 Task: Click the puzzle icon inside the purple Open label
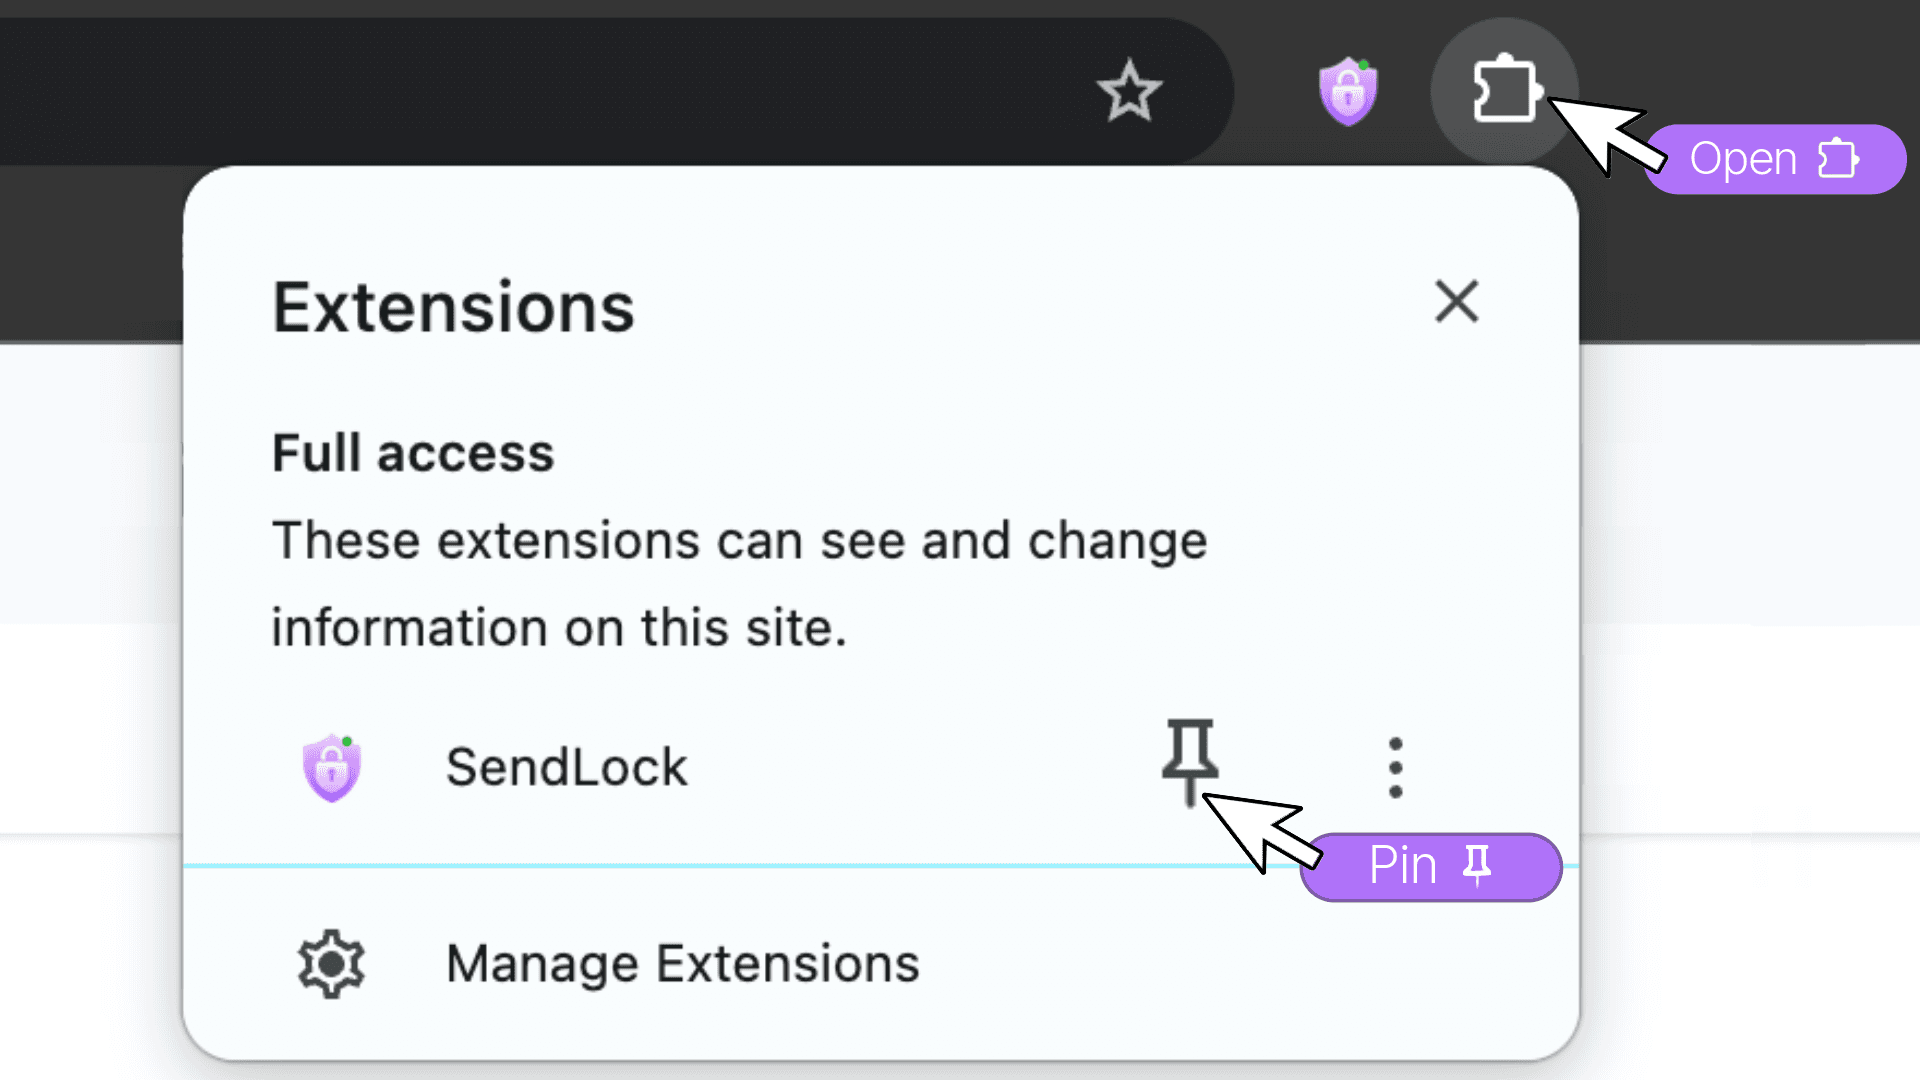pyautogui.click(x=1838, y=159)
